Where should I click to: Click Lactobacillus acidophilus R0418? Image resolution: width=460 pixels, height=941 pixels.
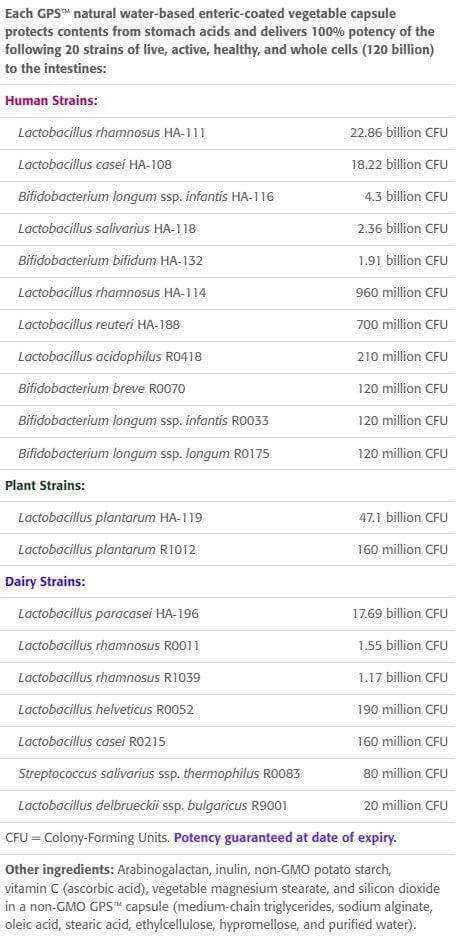pyautogui.click(x=110, y=357)
